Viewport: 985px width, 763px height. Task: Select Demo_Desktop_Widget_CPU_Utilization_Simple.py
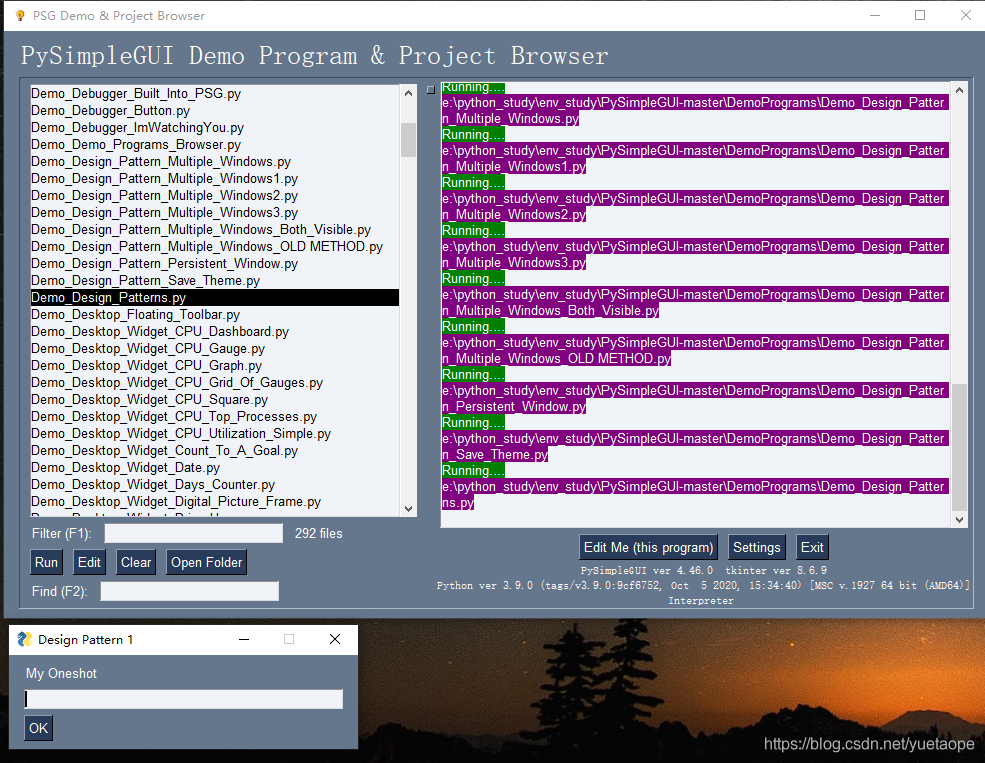[215, 433]
